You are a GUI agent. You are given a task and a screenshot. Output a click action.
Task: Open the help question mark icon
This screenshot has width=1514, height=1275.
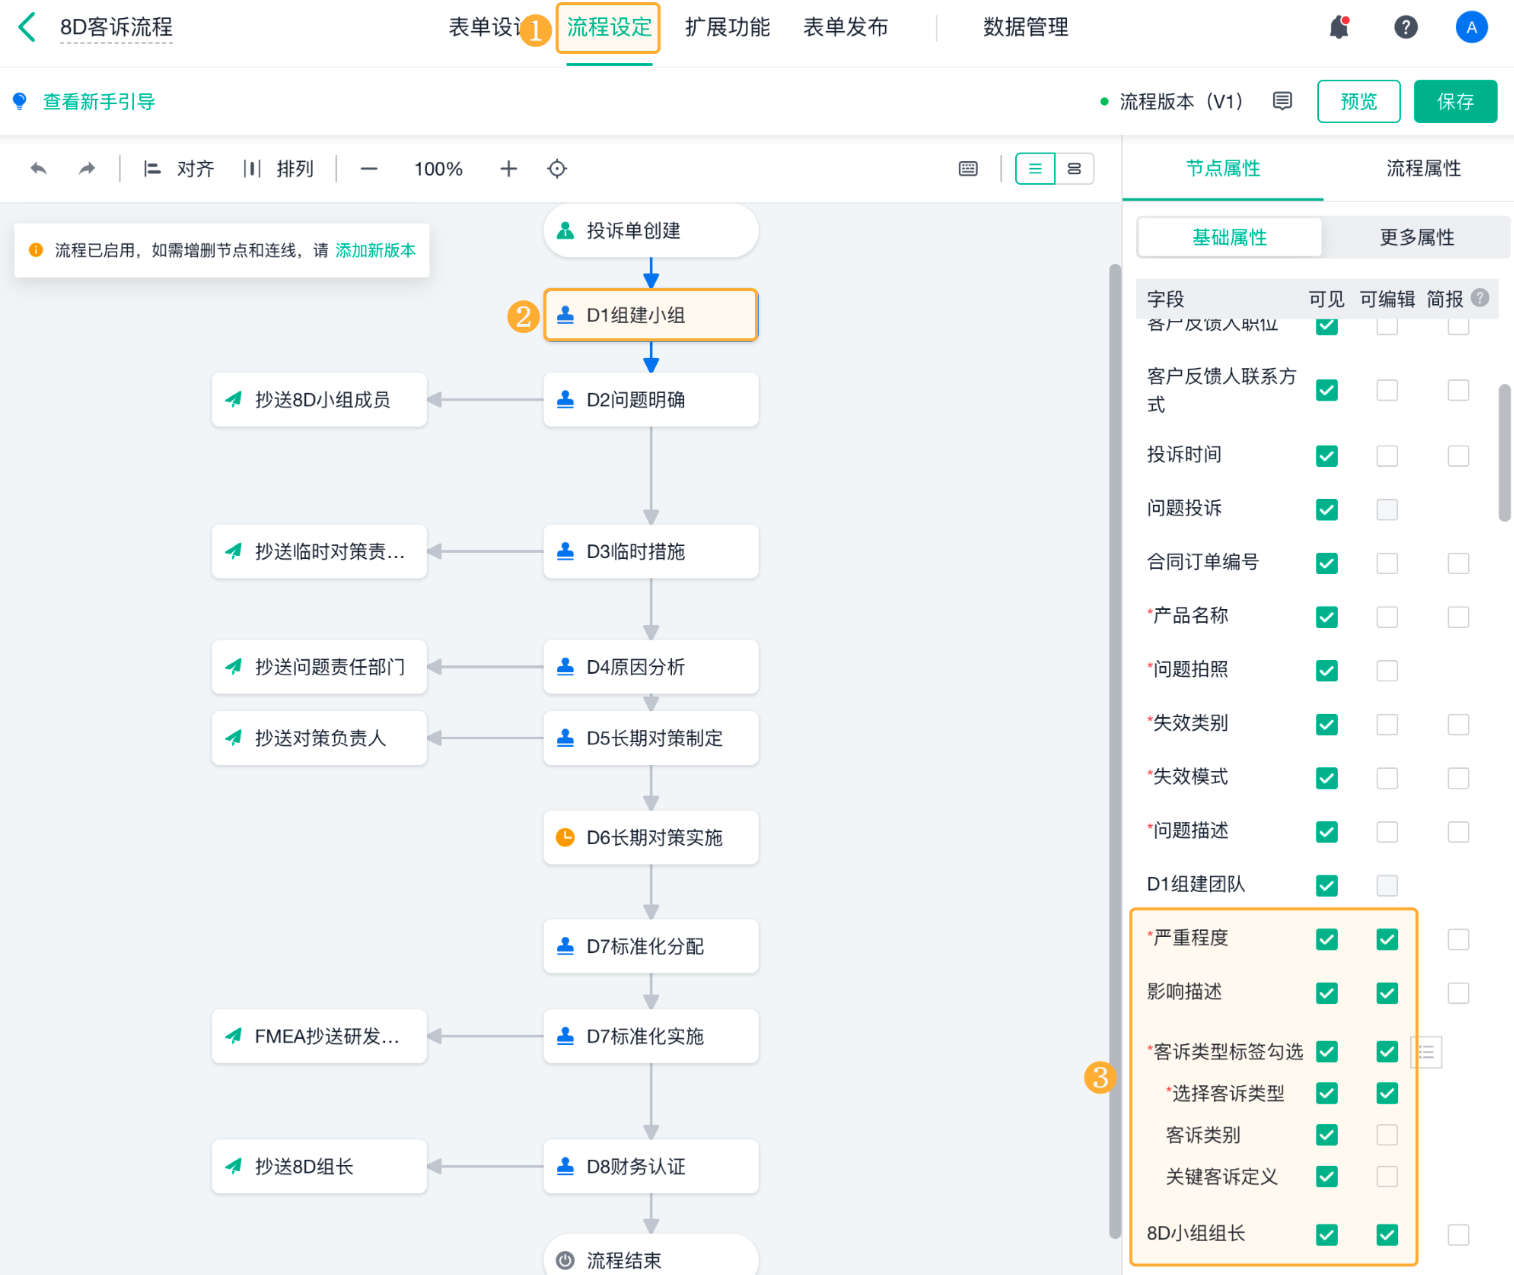(x=1405, y=27)
